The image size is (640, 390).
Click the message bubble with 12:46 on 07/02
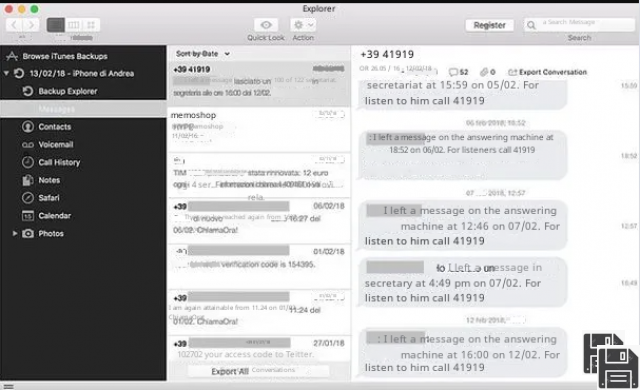coord(462,225)
